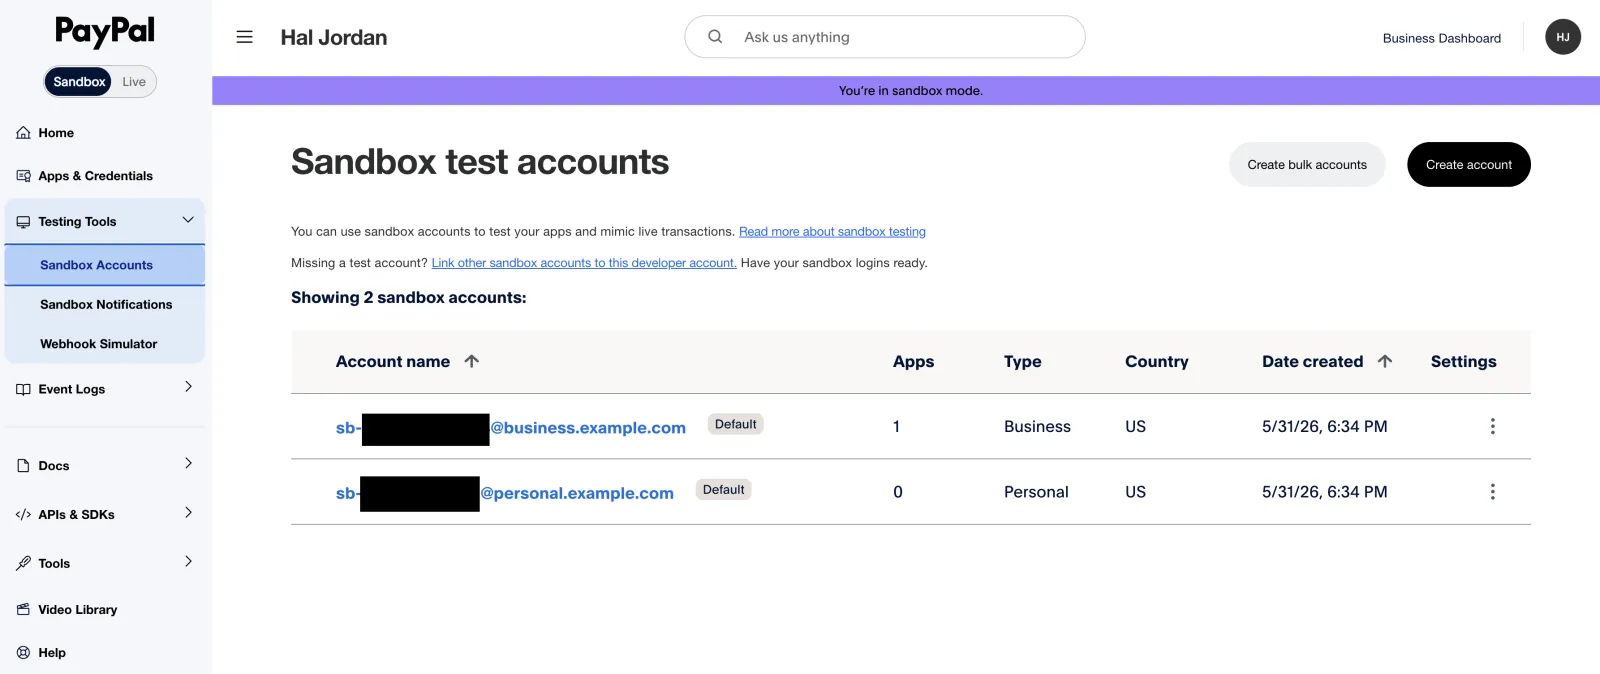Click the APIs & SDKs code icon
The width and height of the screenshot is (1600, 674).
(23, 515)
